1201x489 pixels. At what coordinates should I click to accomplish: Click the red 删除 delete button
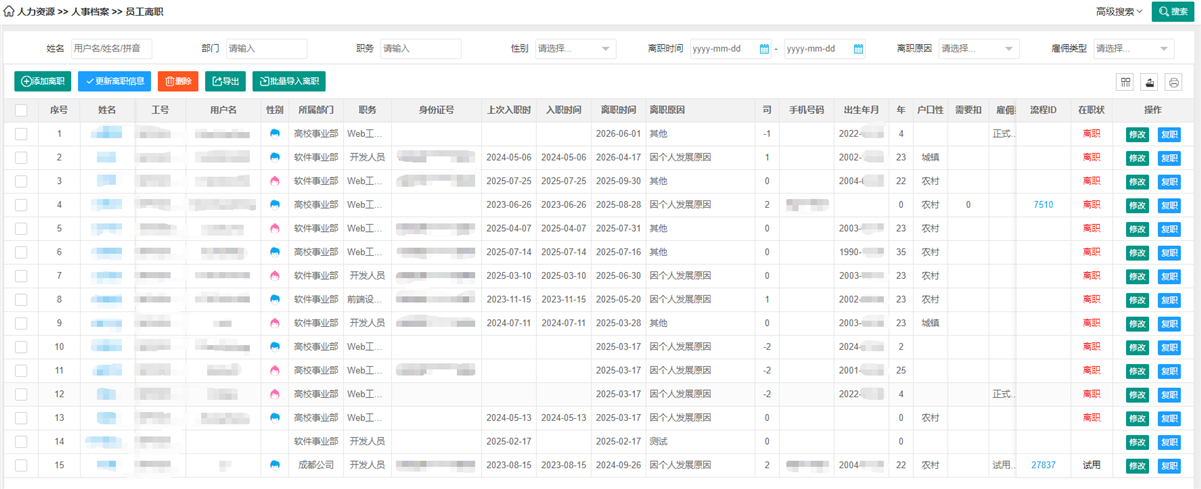178,82
